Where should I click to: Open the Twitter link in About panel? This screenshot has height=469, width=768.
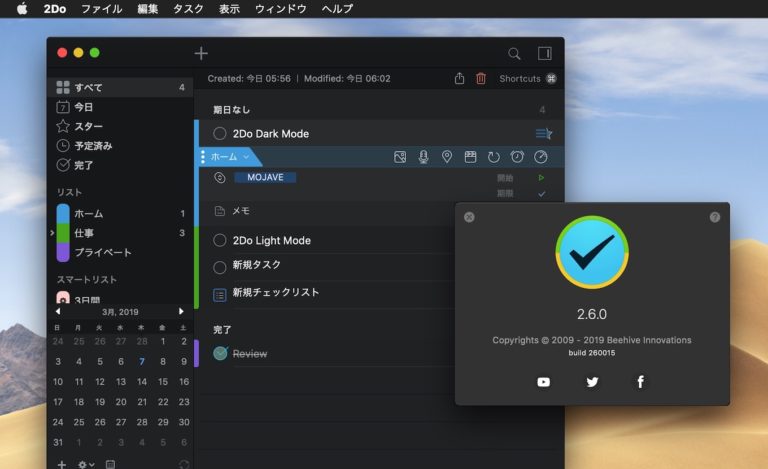[592, 382]
